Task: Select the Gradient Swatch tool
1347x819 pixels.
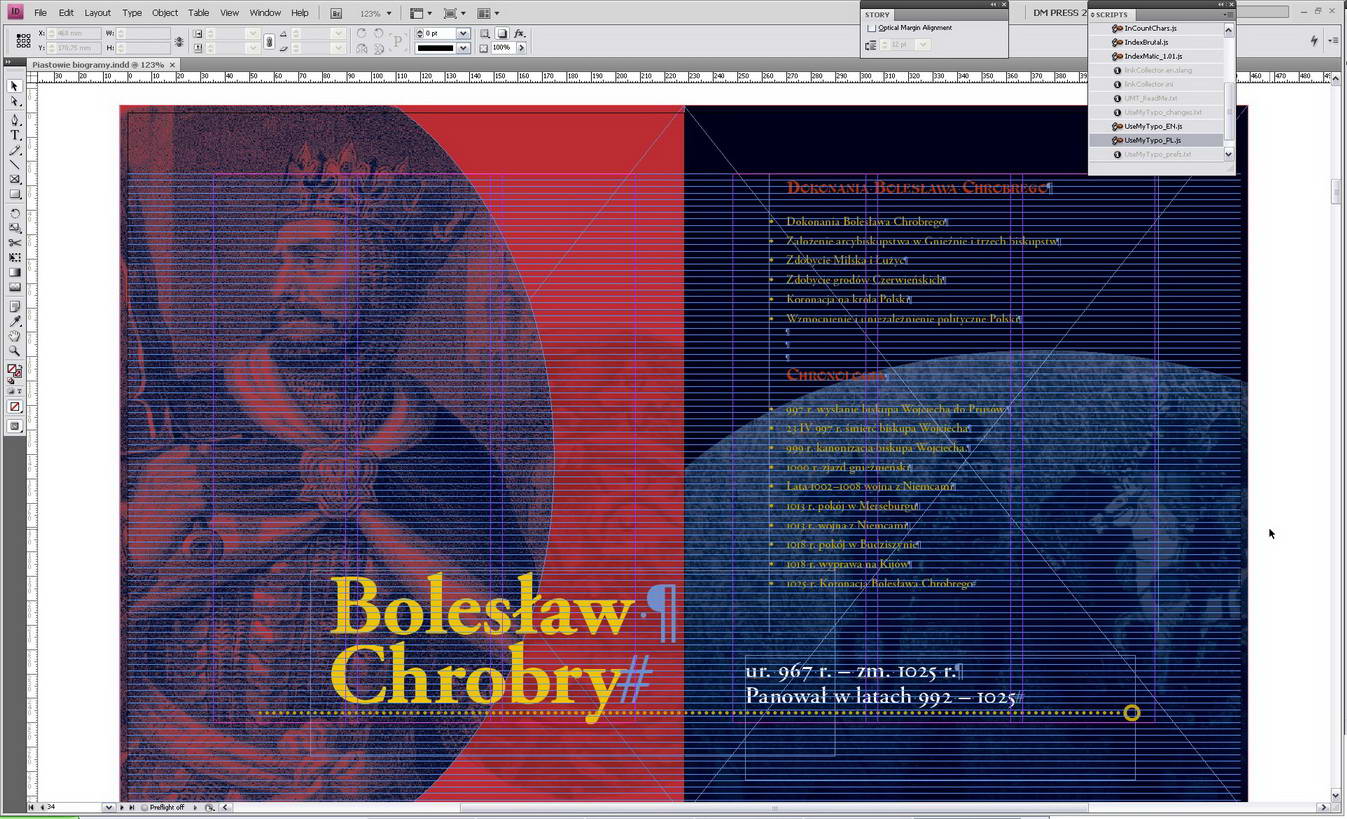Action: (14, 273)
